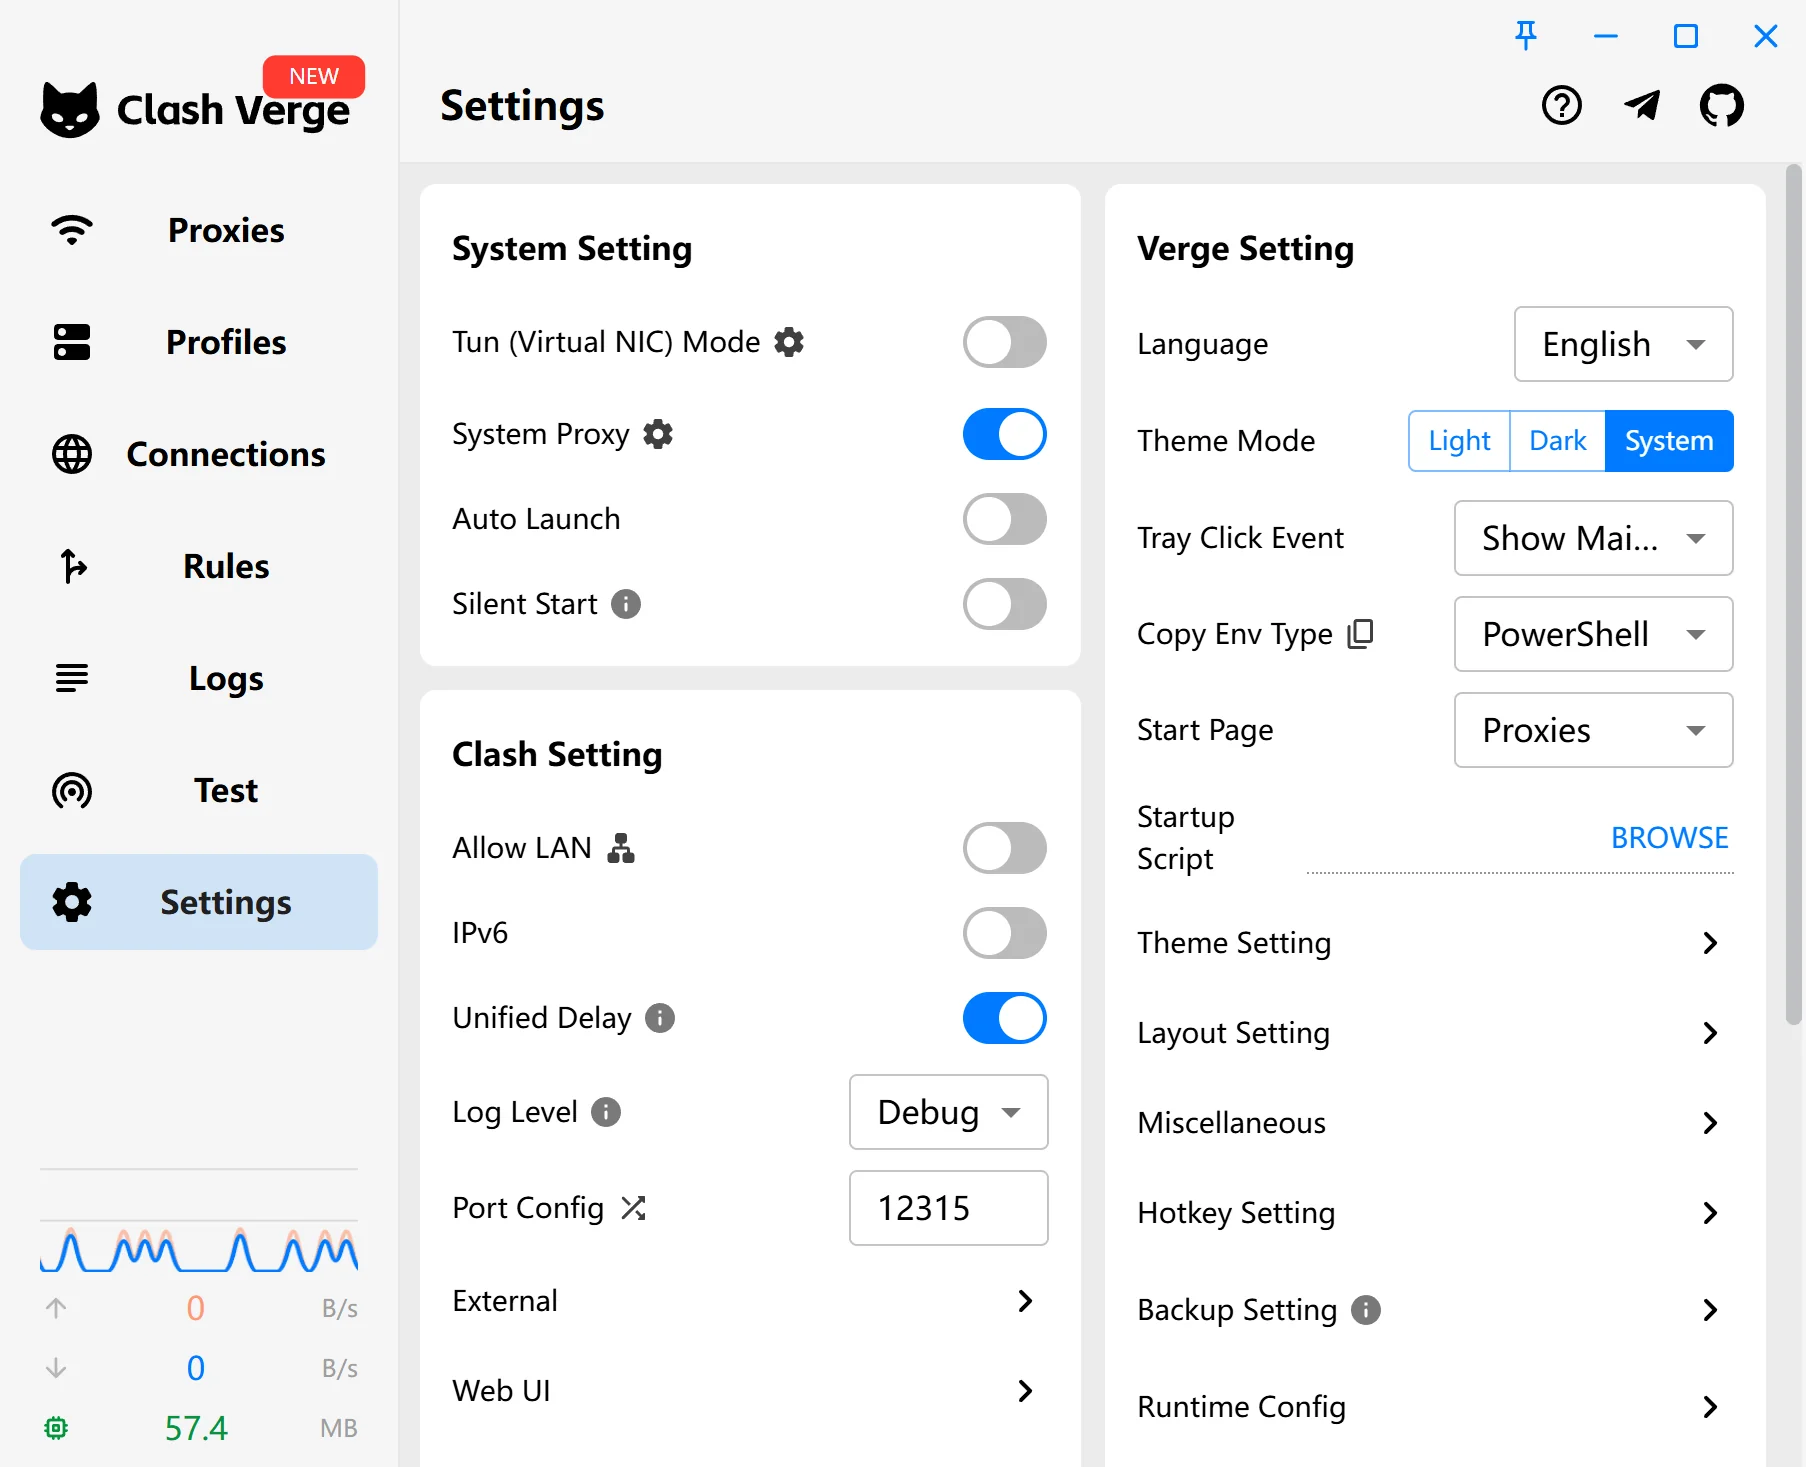Click BROWSE for Startup Script
This screenshot has width=1806, height=1467.
click(1670, 838)
